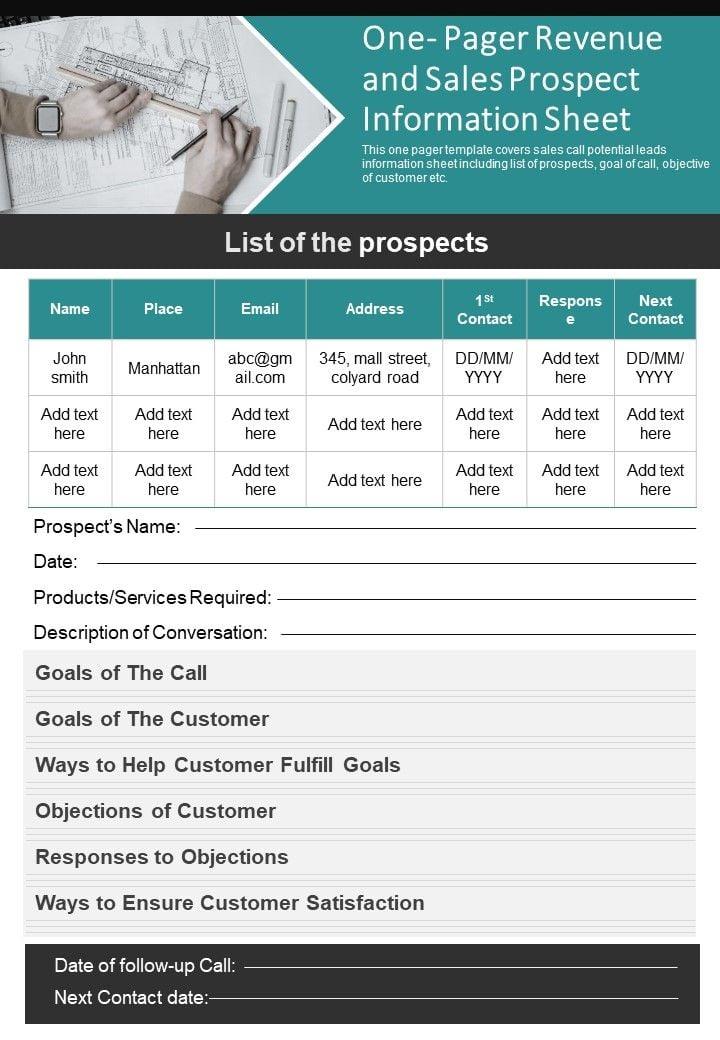720x1040 pixels.
Task: Click the 'List of the prospects' heading
Action: pyautogui.click(x=356, y=243)
